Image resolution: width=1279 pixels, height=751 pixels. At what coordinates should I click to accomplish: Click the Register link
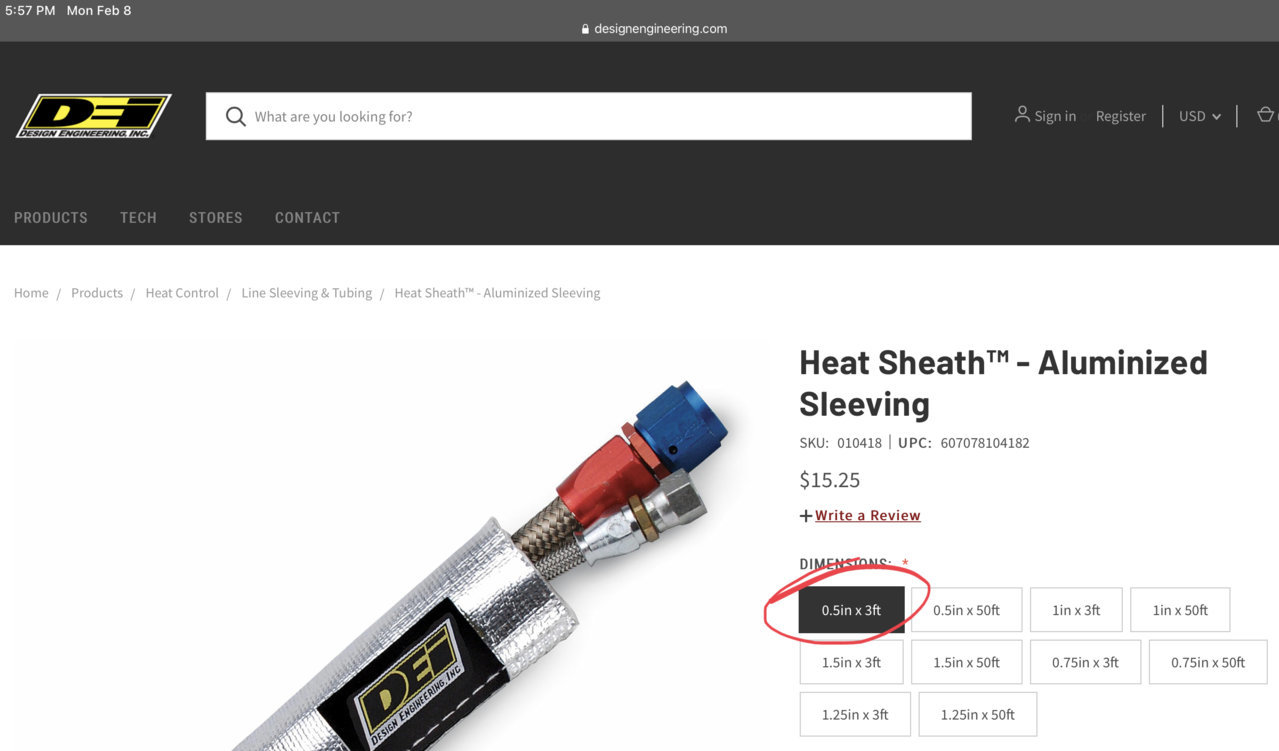click(1120, 116)
